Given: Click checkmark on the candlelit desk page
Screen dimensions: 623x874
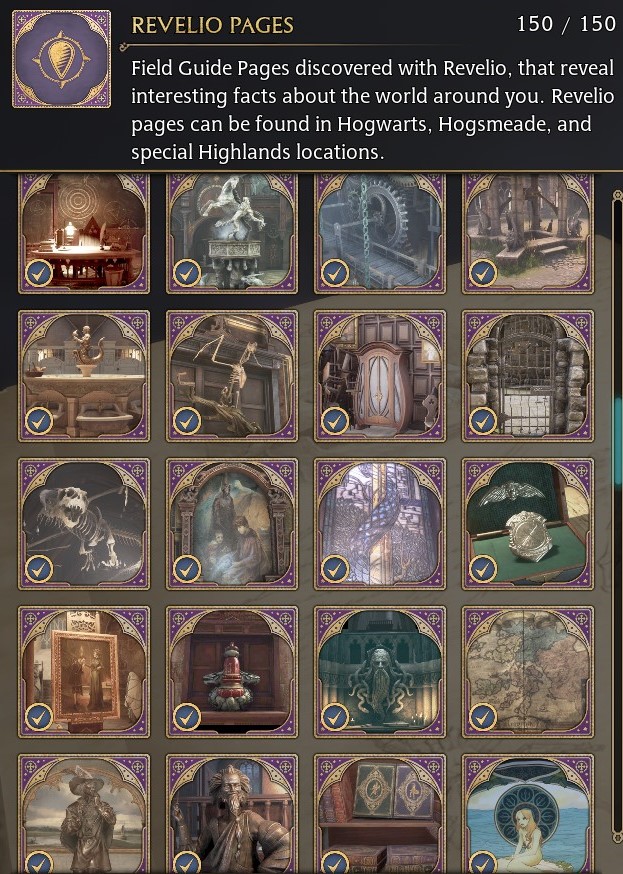Looking at the screenshot, I should (x=39, y=273).
